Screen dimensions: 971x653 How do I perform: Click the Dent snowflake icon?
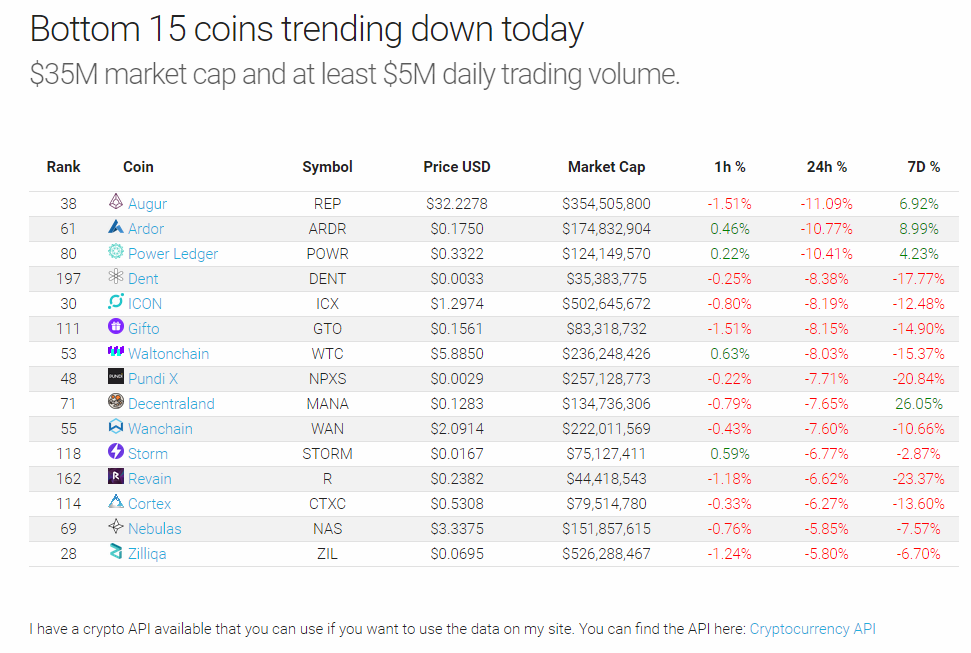tap(115, 278)
